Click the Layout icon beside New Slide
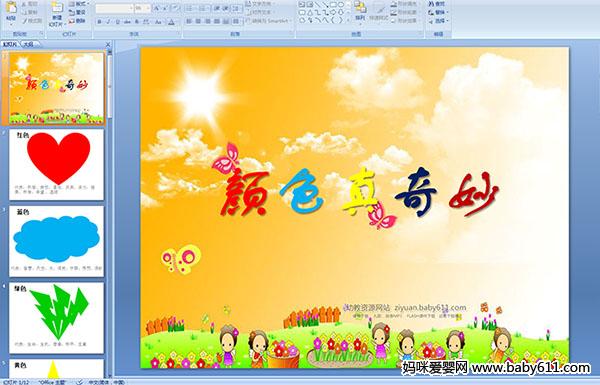 point(78,4)
